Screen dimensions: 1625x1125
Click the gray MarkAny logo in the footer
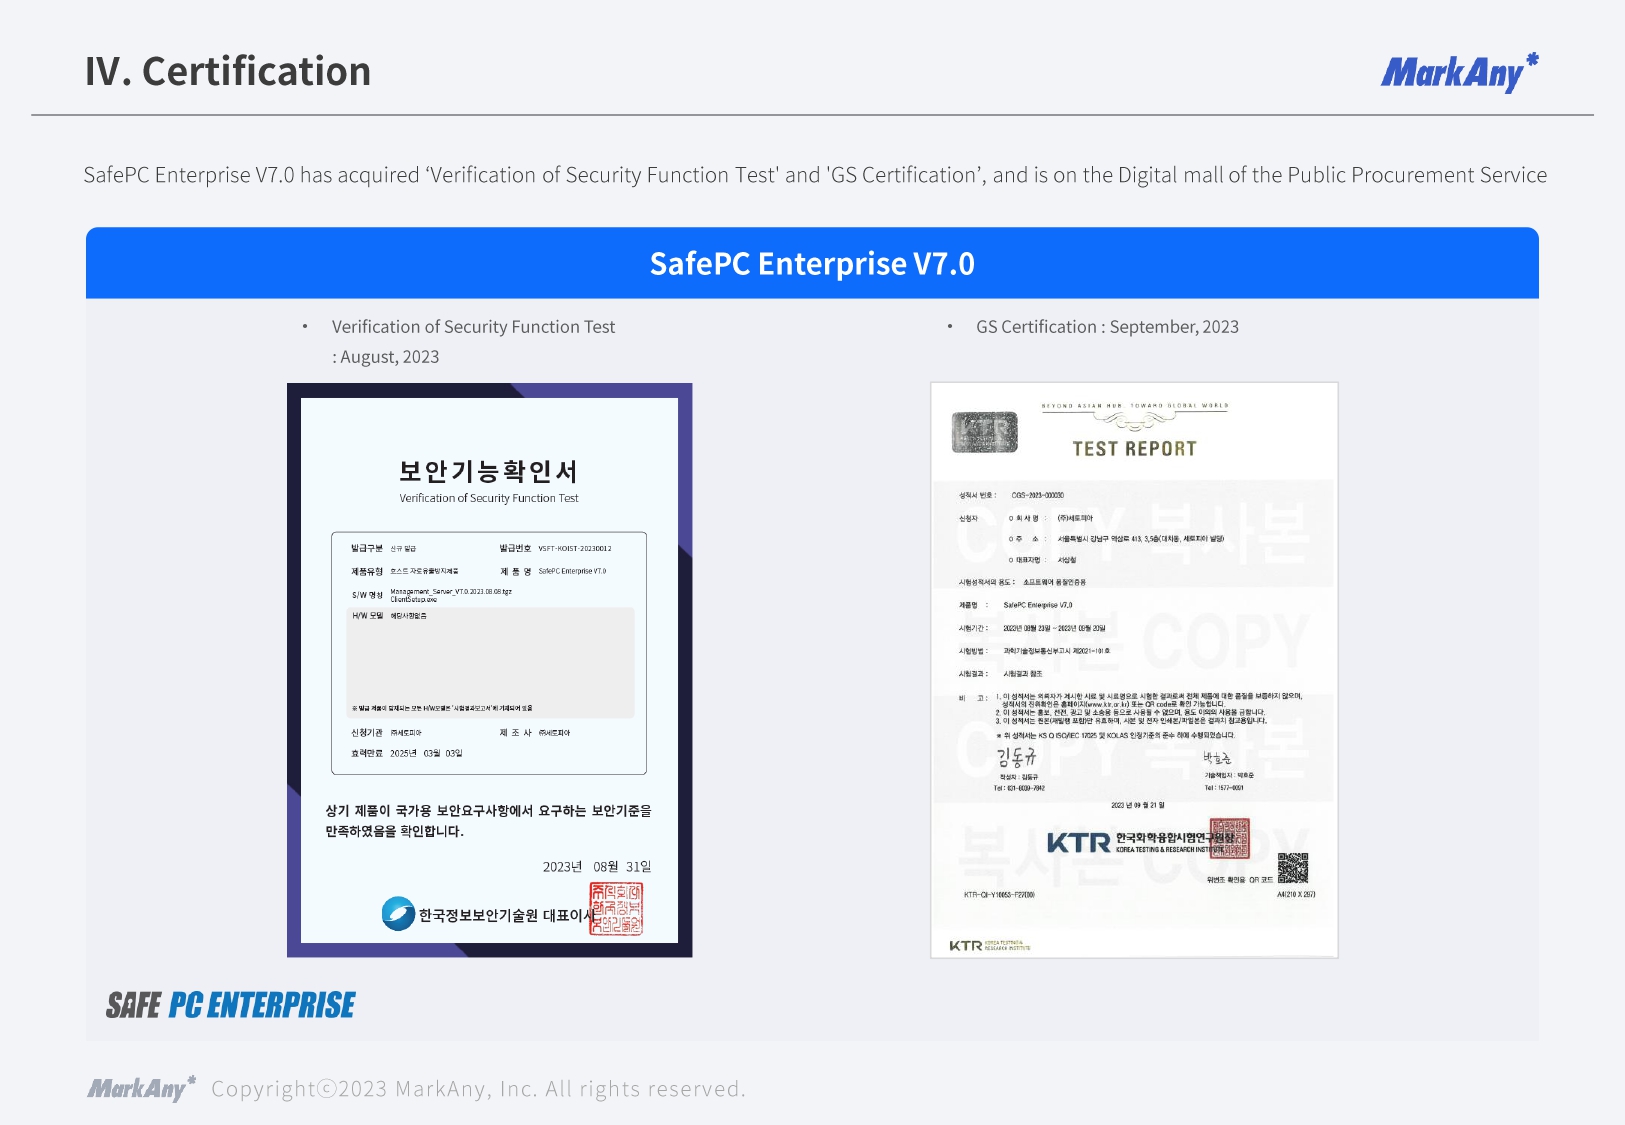tap(141, 1088)
